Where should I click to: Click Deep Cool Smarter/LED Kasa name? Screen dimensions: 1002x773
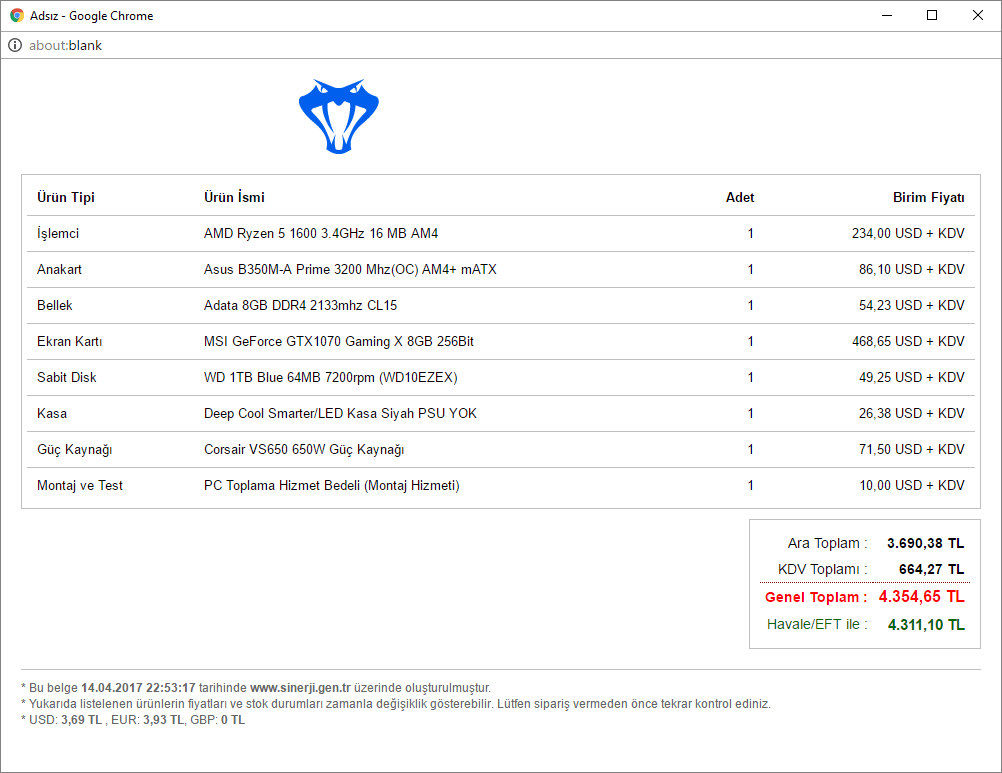[340, 413]
